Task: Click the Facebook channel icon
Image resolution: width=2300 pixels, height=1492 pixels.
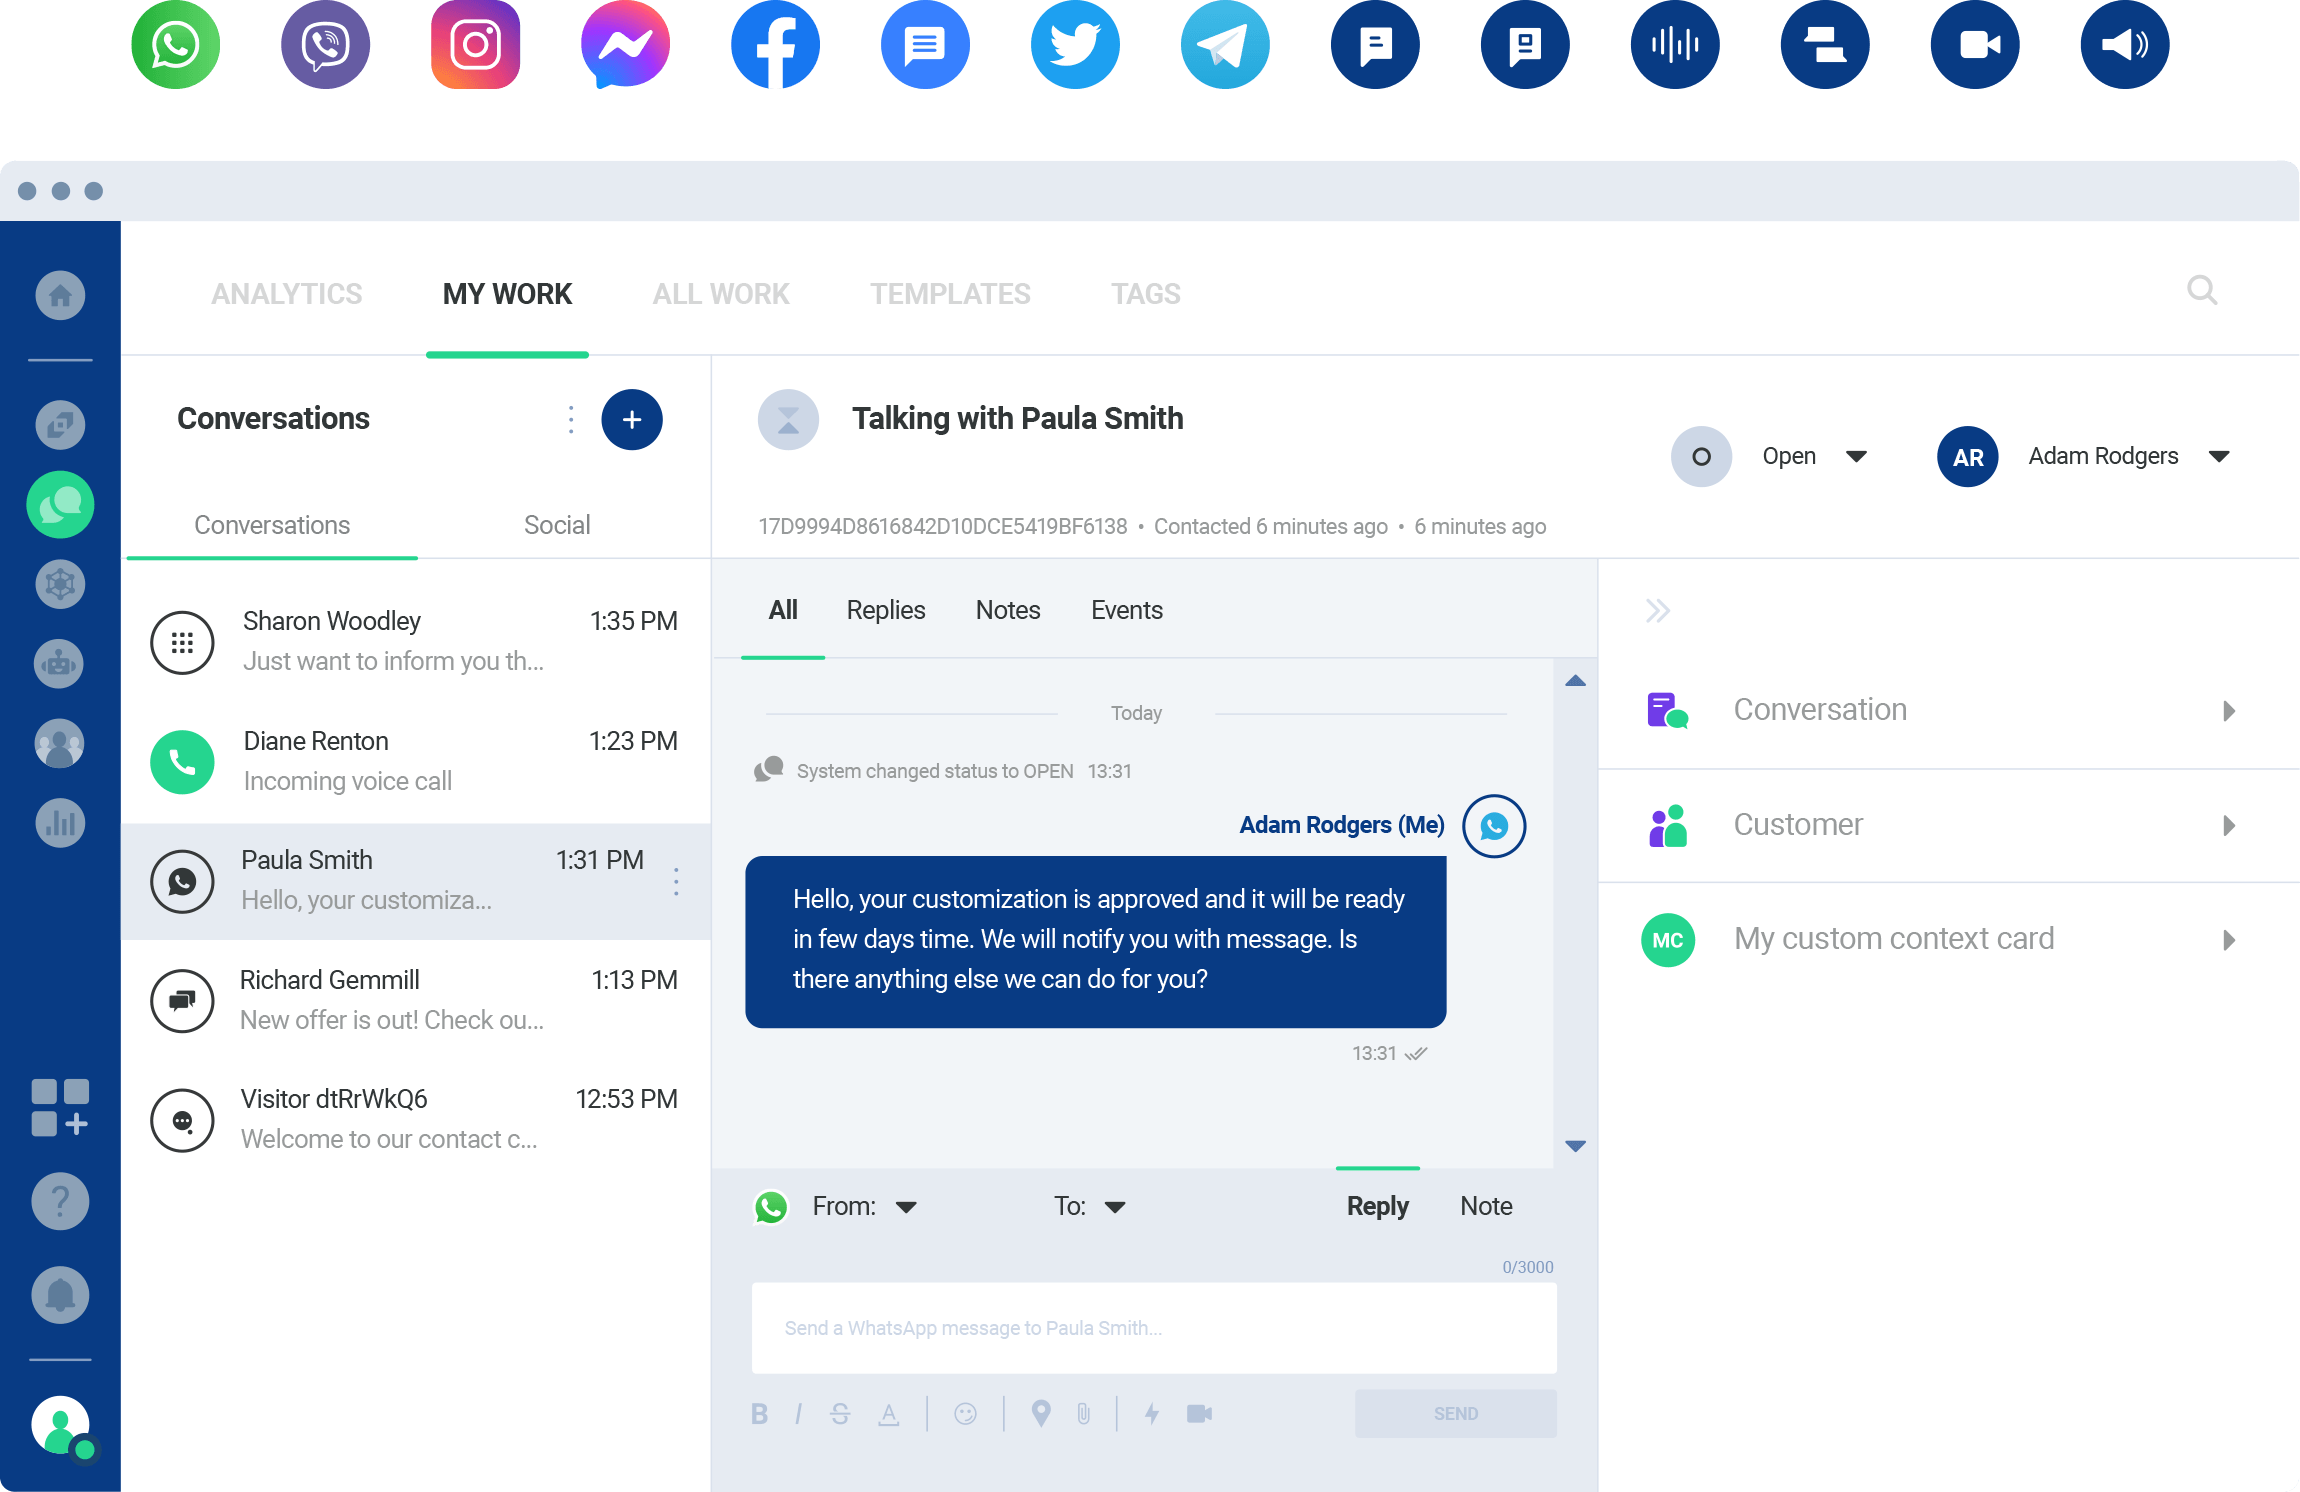Action: point(775,45)
